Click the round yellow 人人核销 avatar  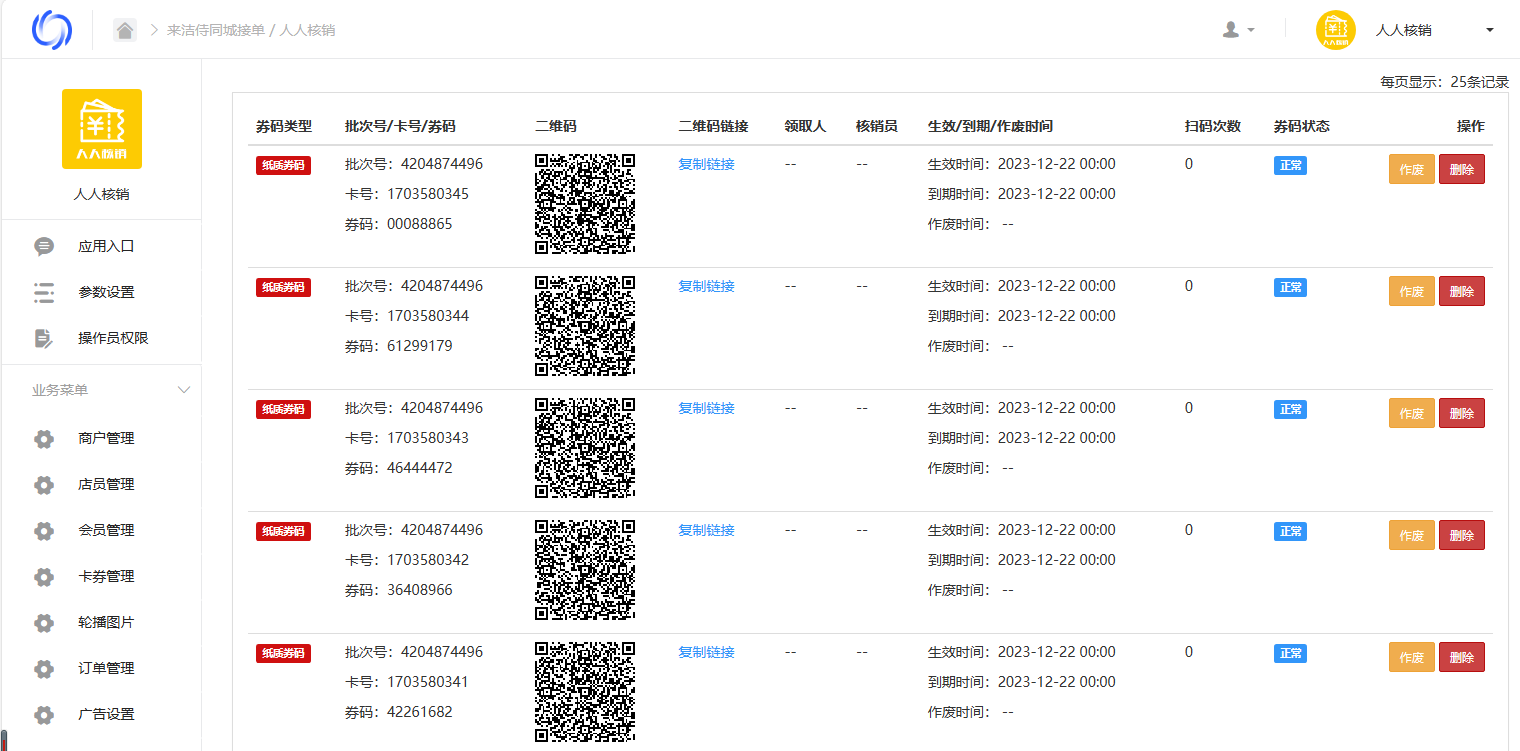pos(1335,30)
